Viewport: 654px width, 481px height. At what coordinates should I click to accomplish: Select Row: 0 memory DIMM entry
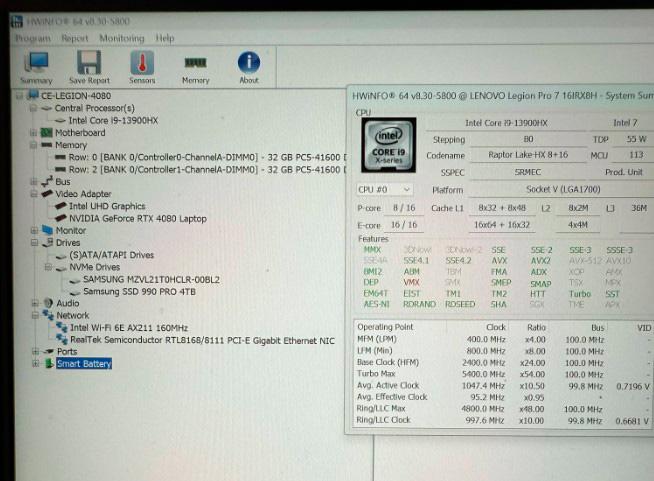[207, 158]
